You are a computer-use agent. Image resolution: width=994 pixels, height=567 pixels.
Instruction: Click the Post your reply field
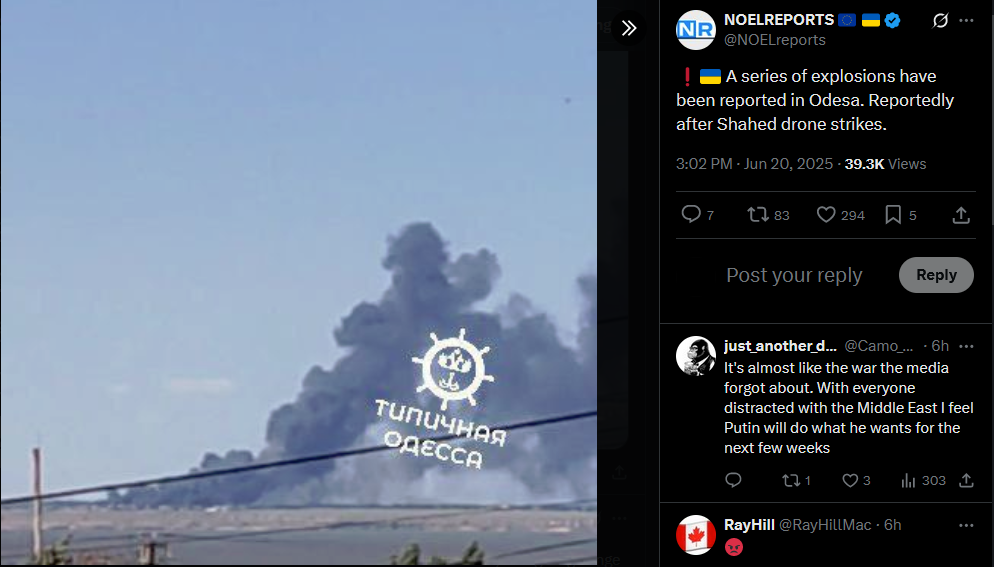click(x=794, y=275)
